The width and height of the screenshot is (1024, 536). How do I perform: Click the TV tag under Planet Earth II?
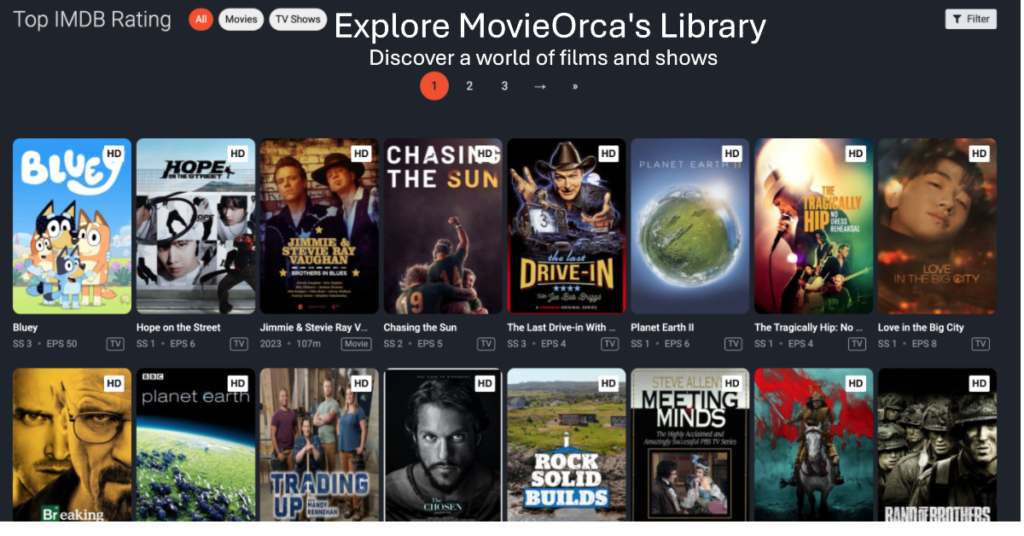[733, 343]
